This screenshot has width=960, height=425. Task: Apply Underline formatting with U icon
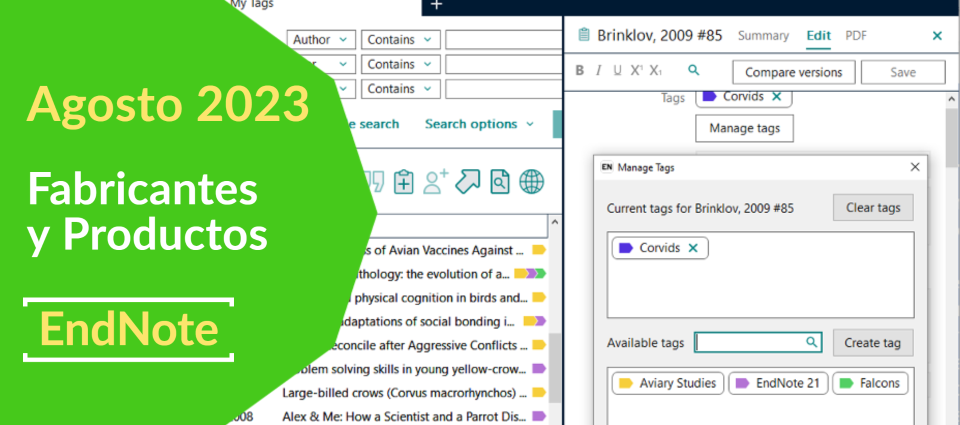[617, 71]
